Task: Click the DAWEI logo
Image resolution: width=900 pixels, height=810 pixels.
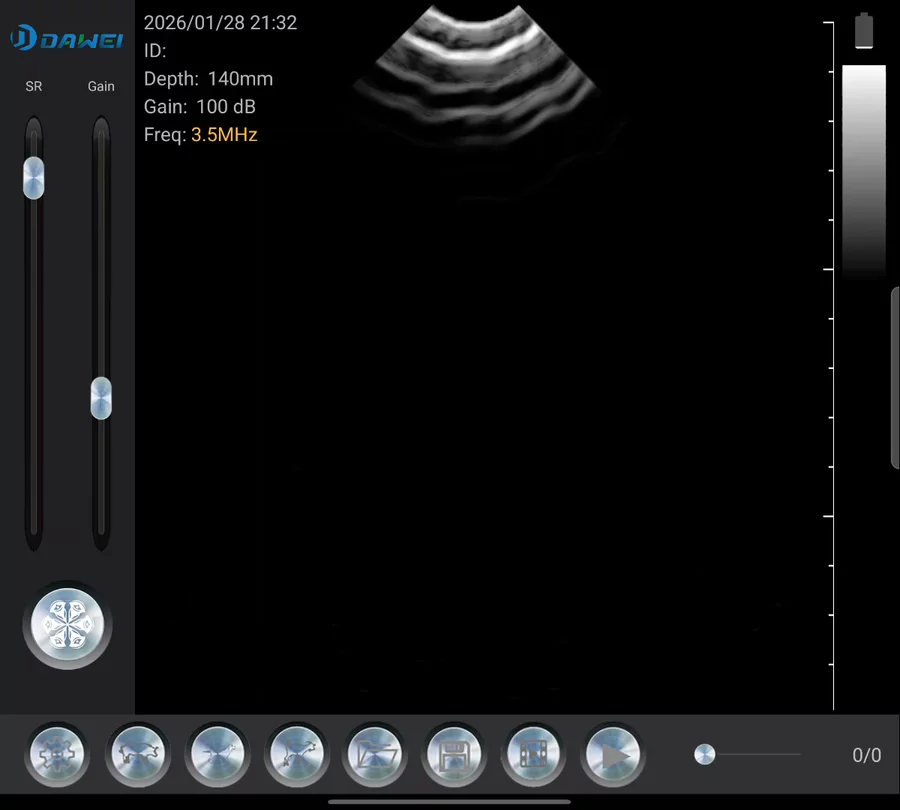Action: [67, 39]
